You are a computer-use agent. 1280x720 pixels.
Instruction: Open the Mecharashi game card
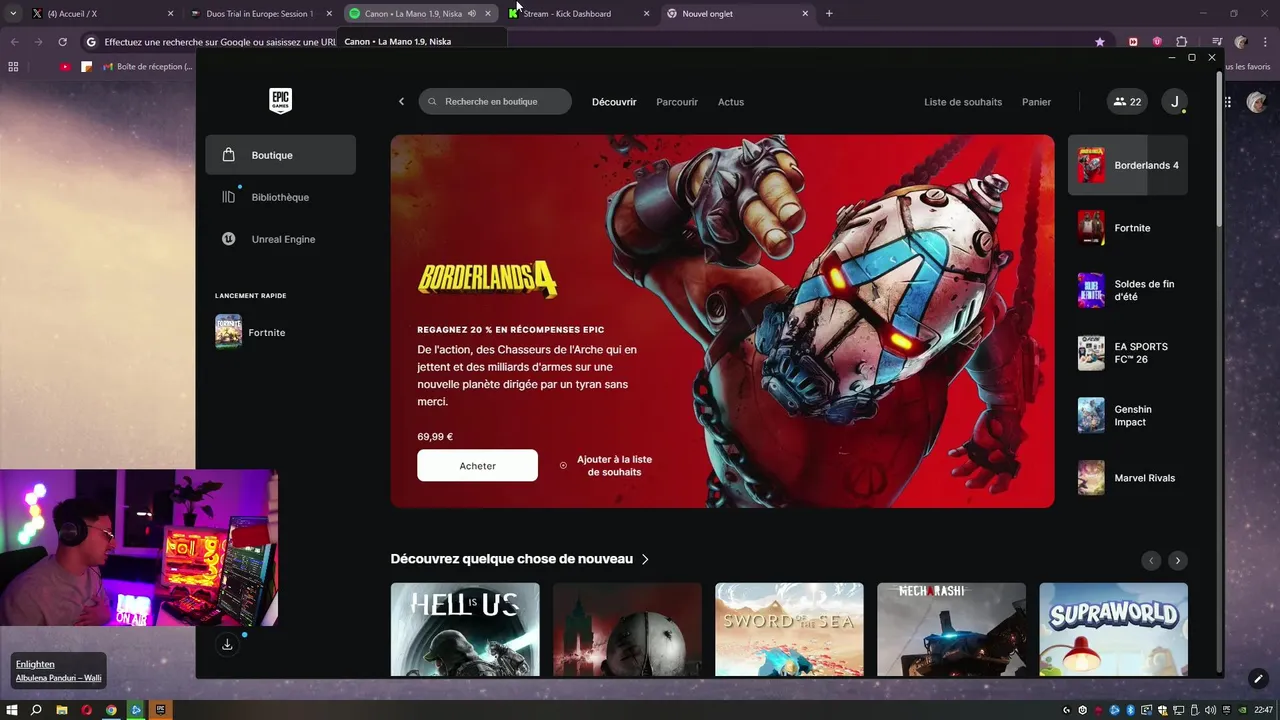951,630
